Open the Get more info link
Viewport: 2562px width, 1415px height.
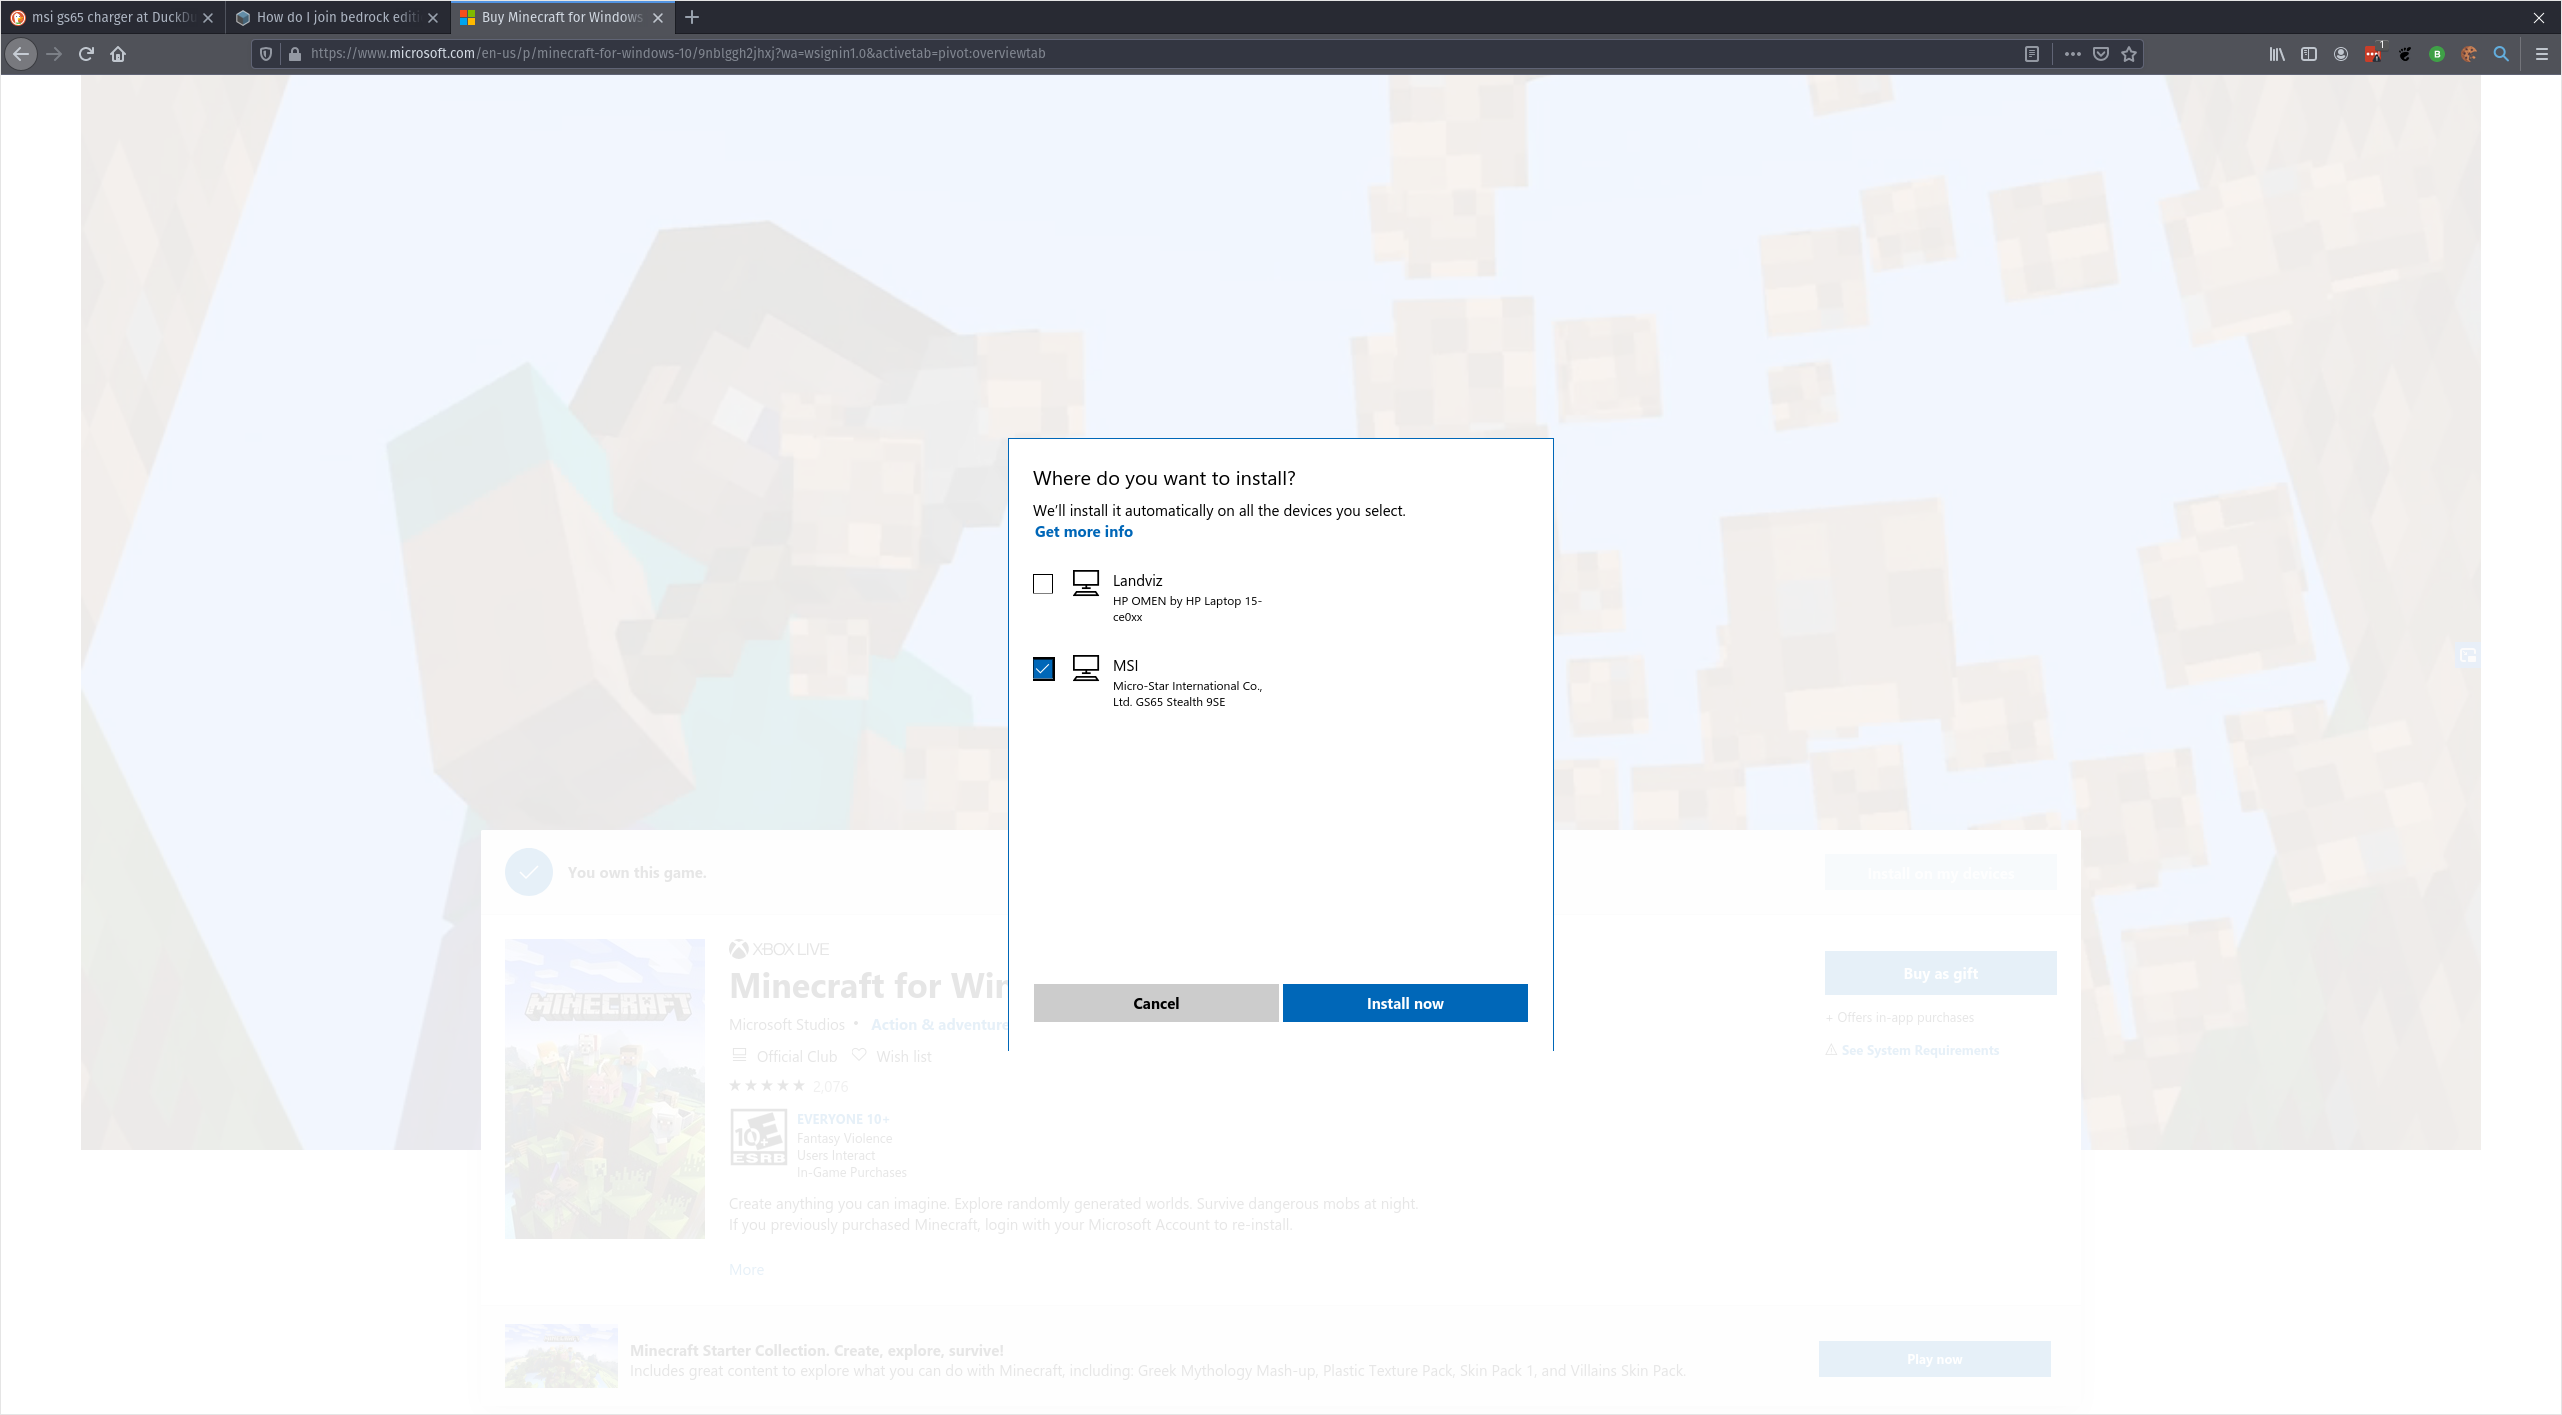coord(1084,532)
